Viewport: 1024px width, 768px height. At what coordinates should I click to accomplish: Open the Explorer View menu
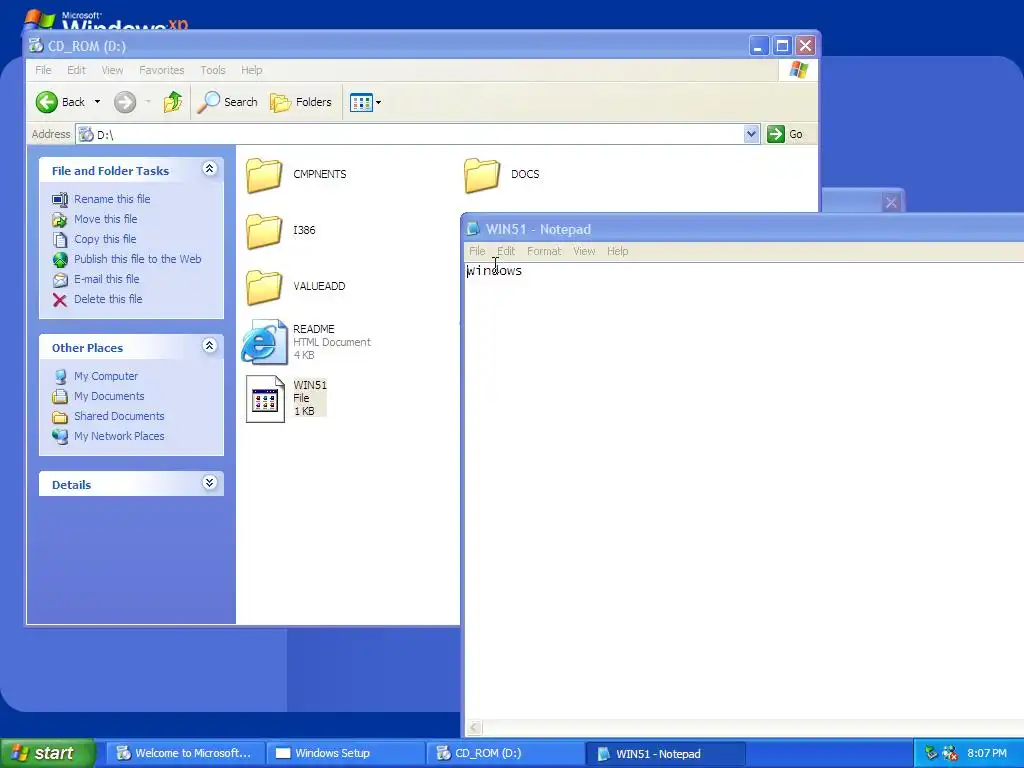pyautogui.click(x=112, y=70)
